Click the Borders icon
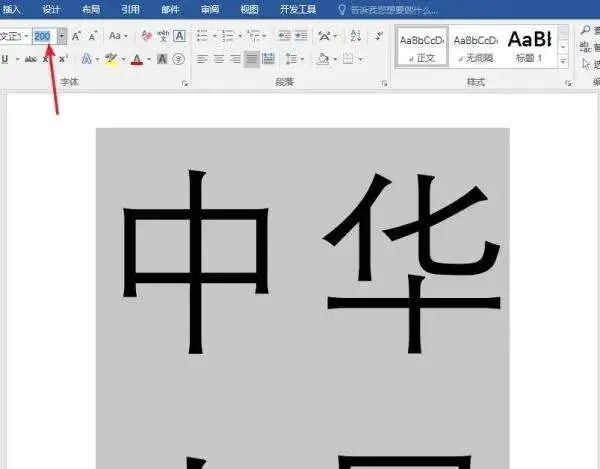This screenshot has width=600, height=469. tap(348, 59)
